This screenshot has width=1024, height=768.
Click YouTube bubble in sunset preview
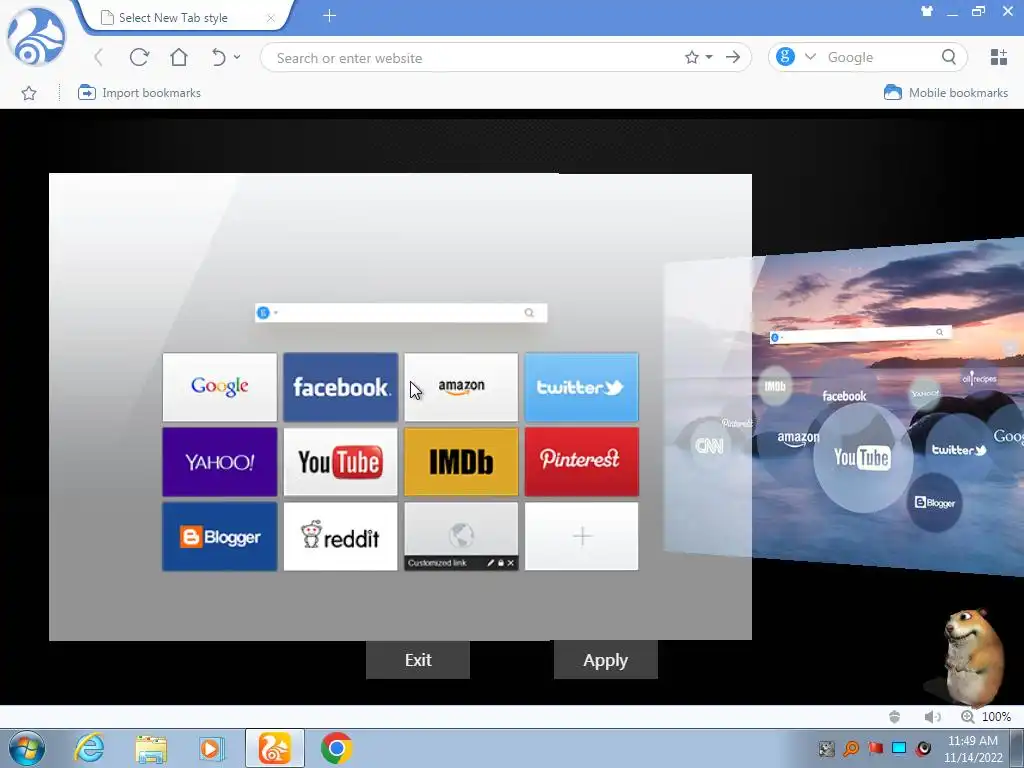coord(861,457)
